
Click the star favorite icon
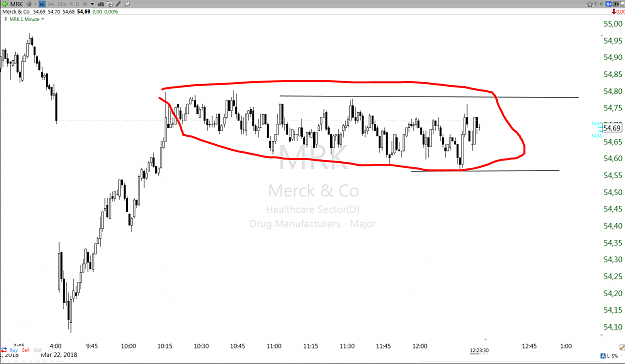pos(590,4)
